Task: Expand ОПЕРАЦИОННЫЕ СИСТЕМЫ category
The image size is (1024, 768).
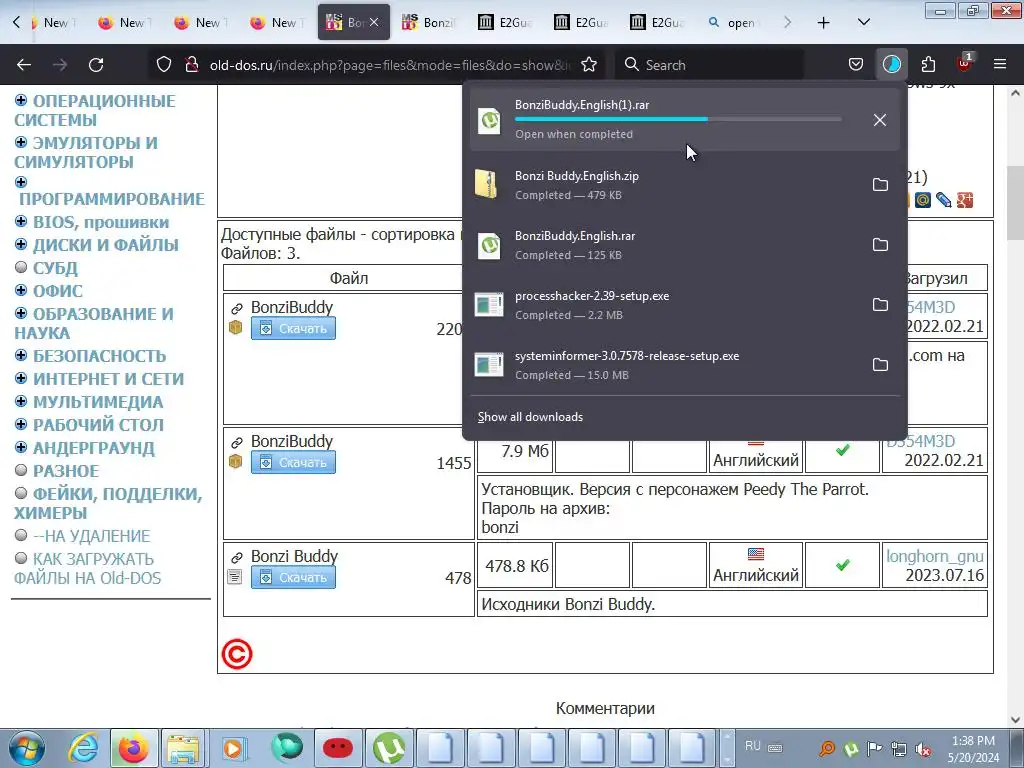Action: click(21, 100)
